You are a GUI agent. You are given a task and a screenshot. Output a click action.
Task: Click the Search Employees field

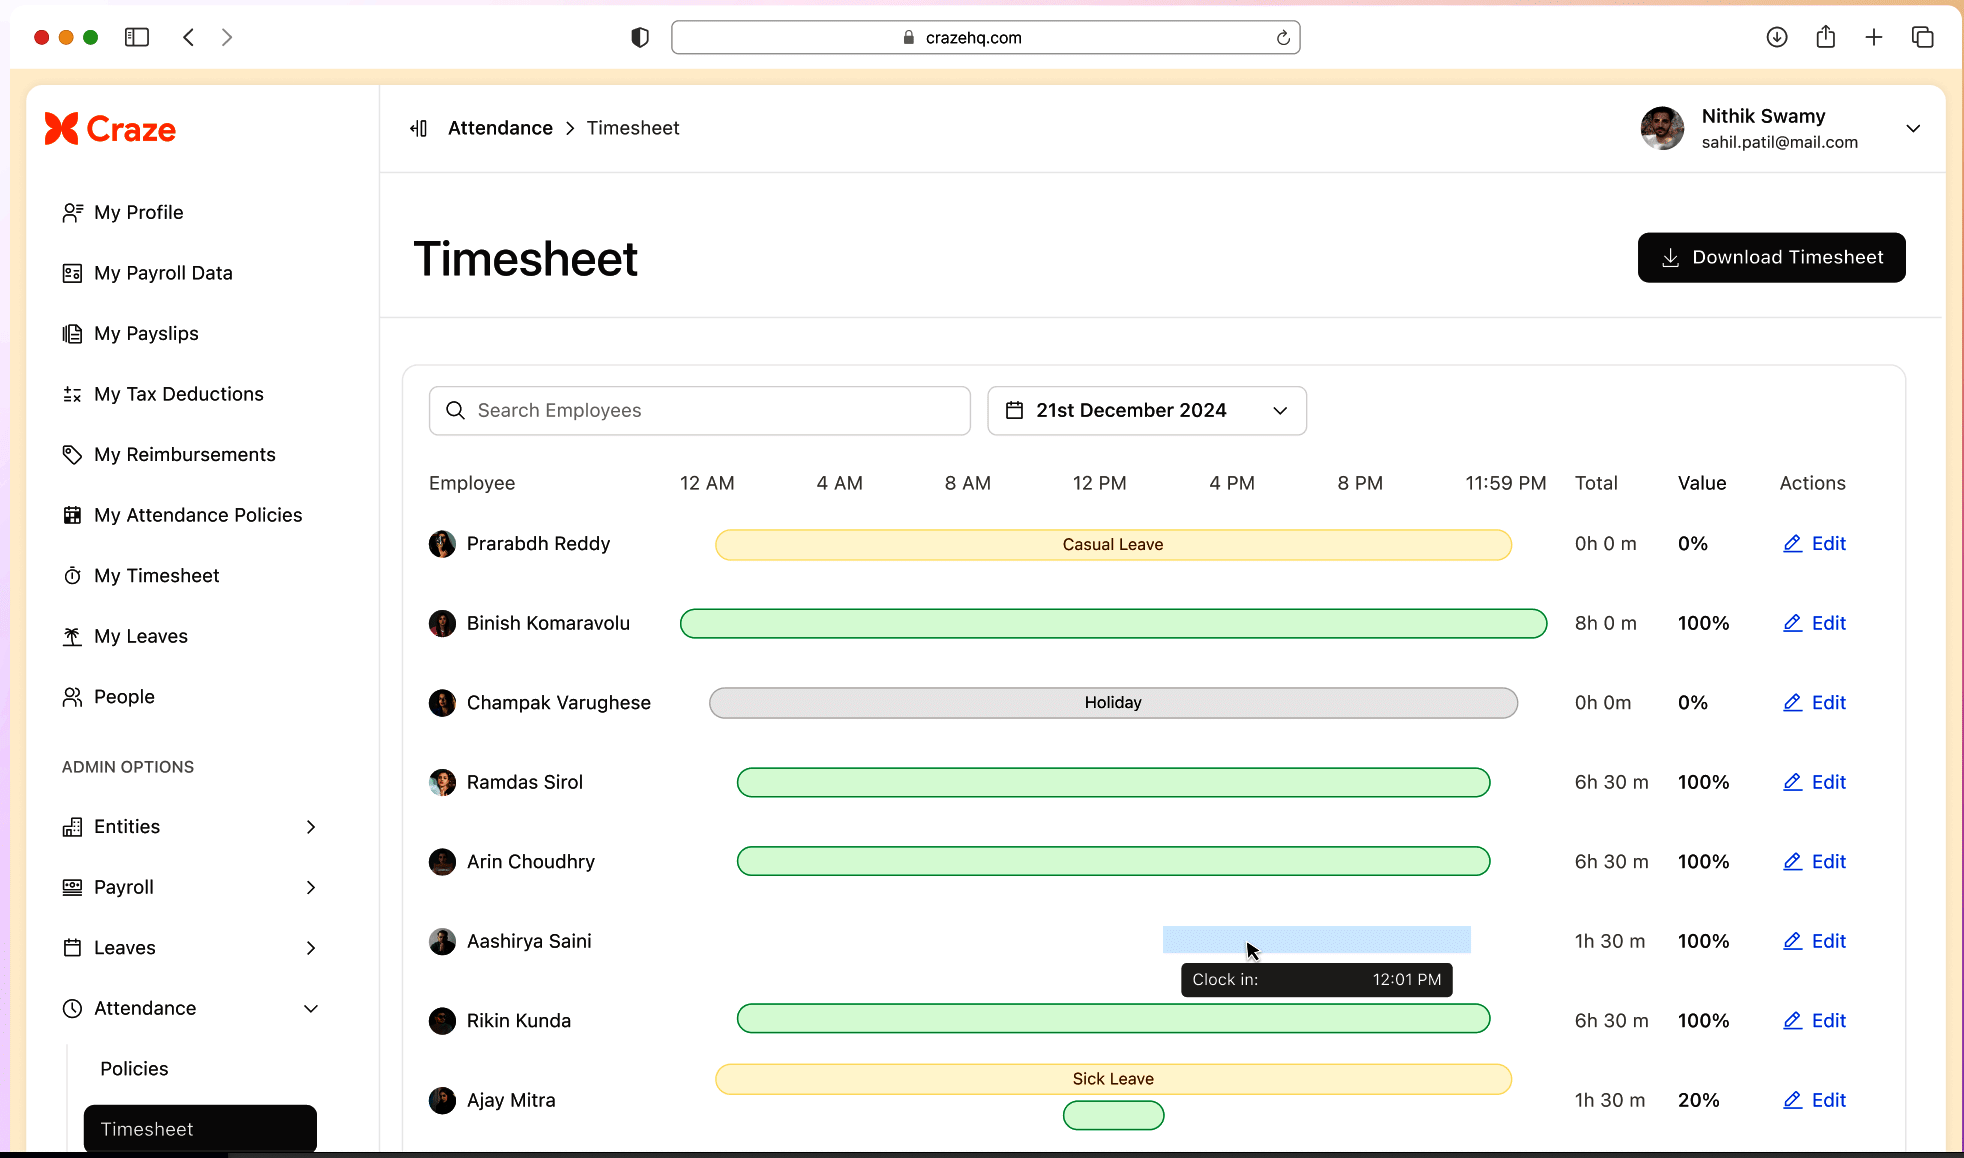click(x=700, y=411)
